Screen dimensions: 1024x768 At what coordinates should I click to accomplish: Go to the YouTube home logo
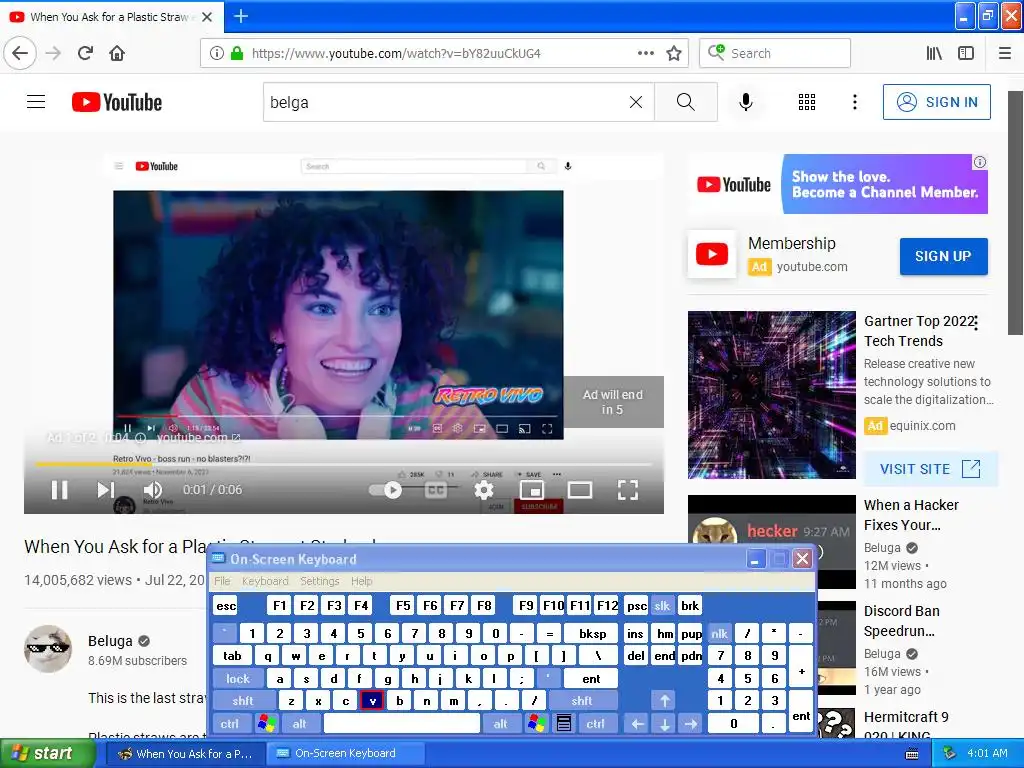click(x=117, y=102)
